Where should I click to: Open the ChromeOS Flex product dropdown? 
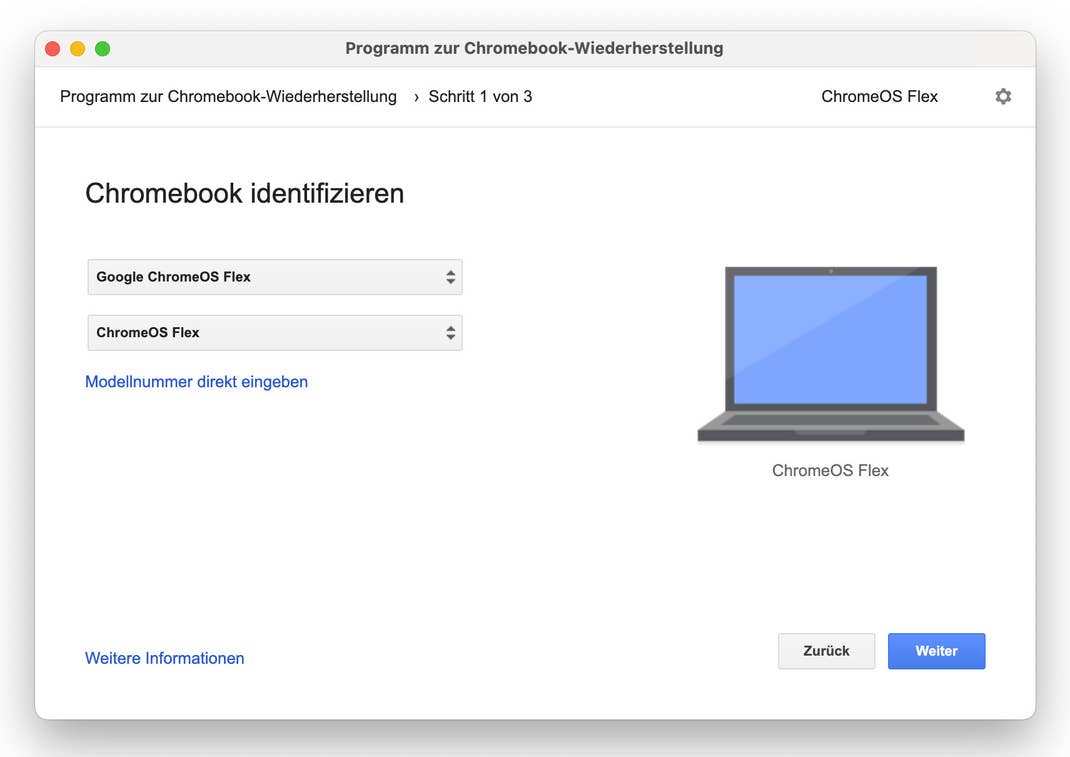tap(275, 332)
